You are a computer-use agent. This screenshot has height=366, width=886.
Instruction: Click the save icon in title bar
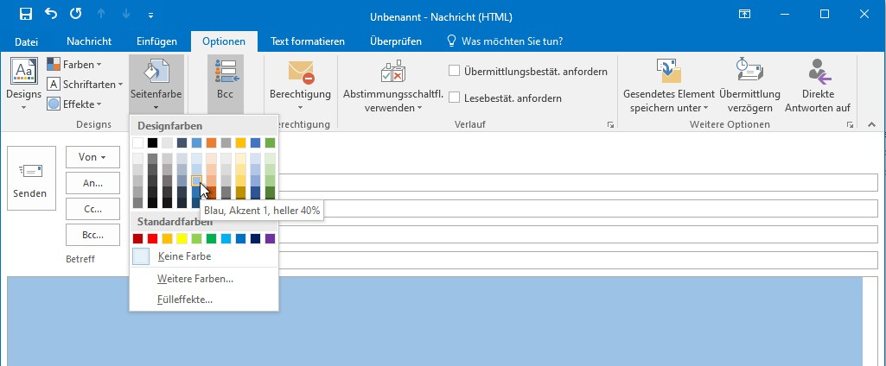pyautogui.click(x=26, y=14)
